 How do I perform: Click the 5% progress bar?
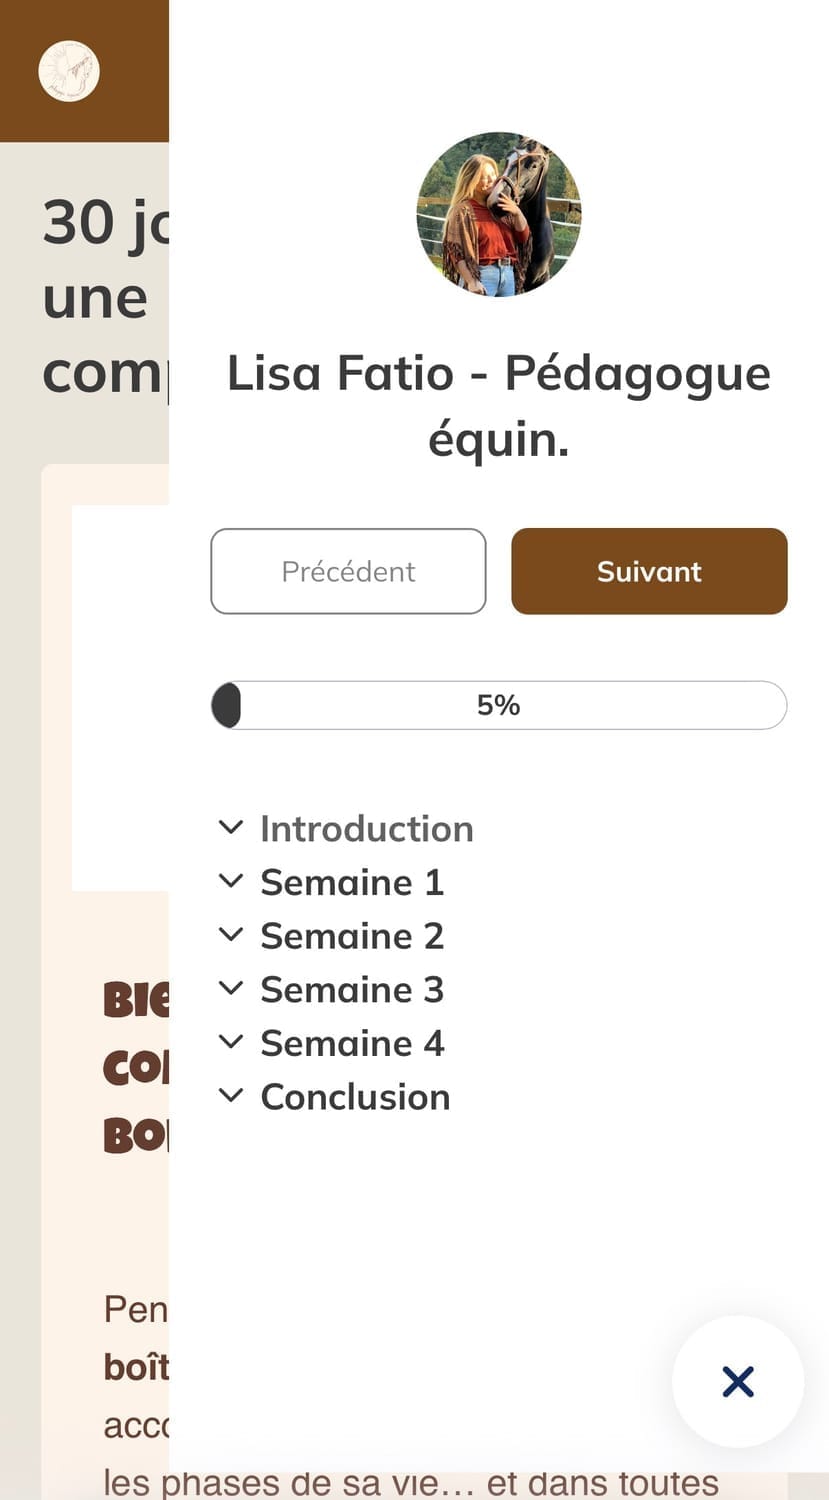[x=498, y=705]
